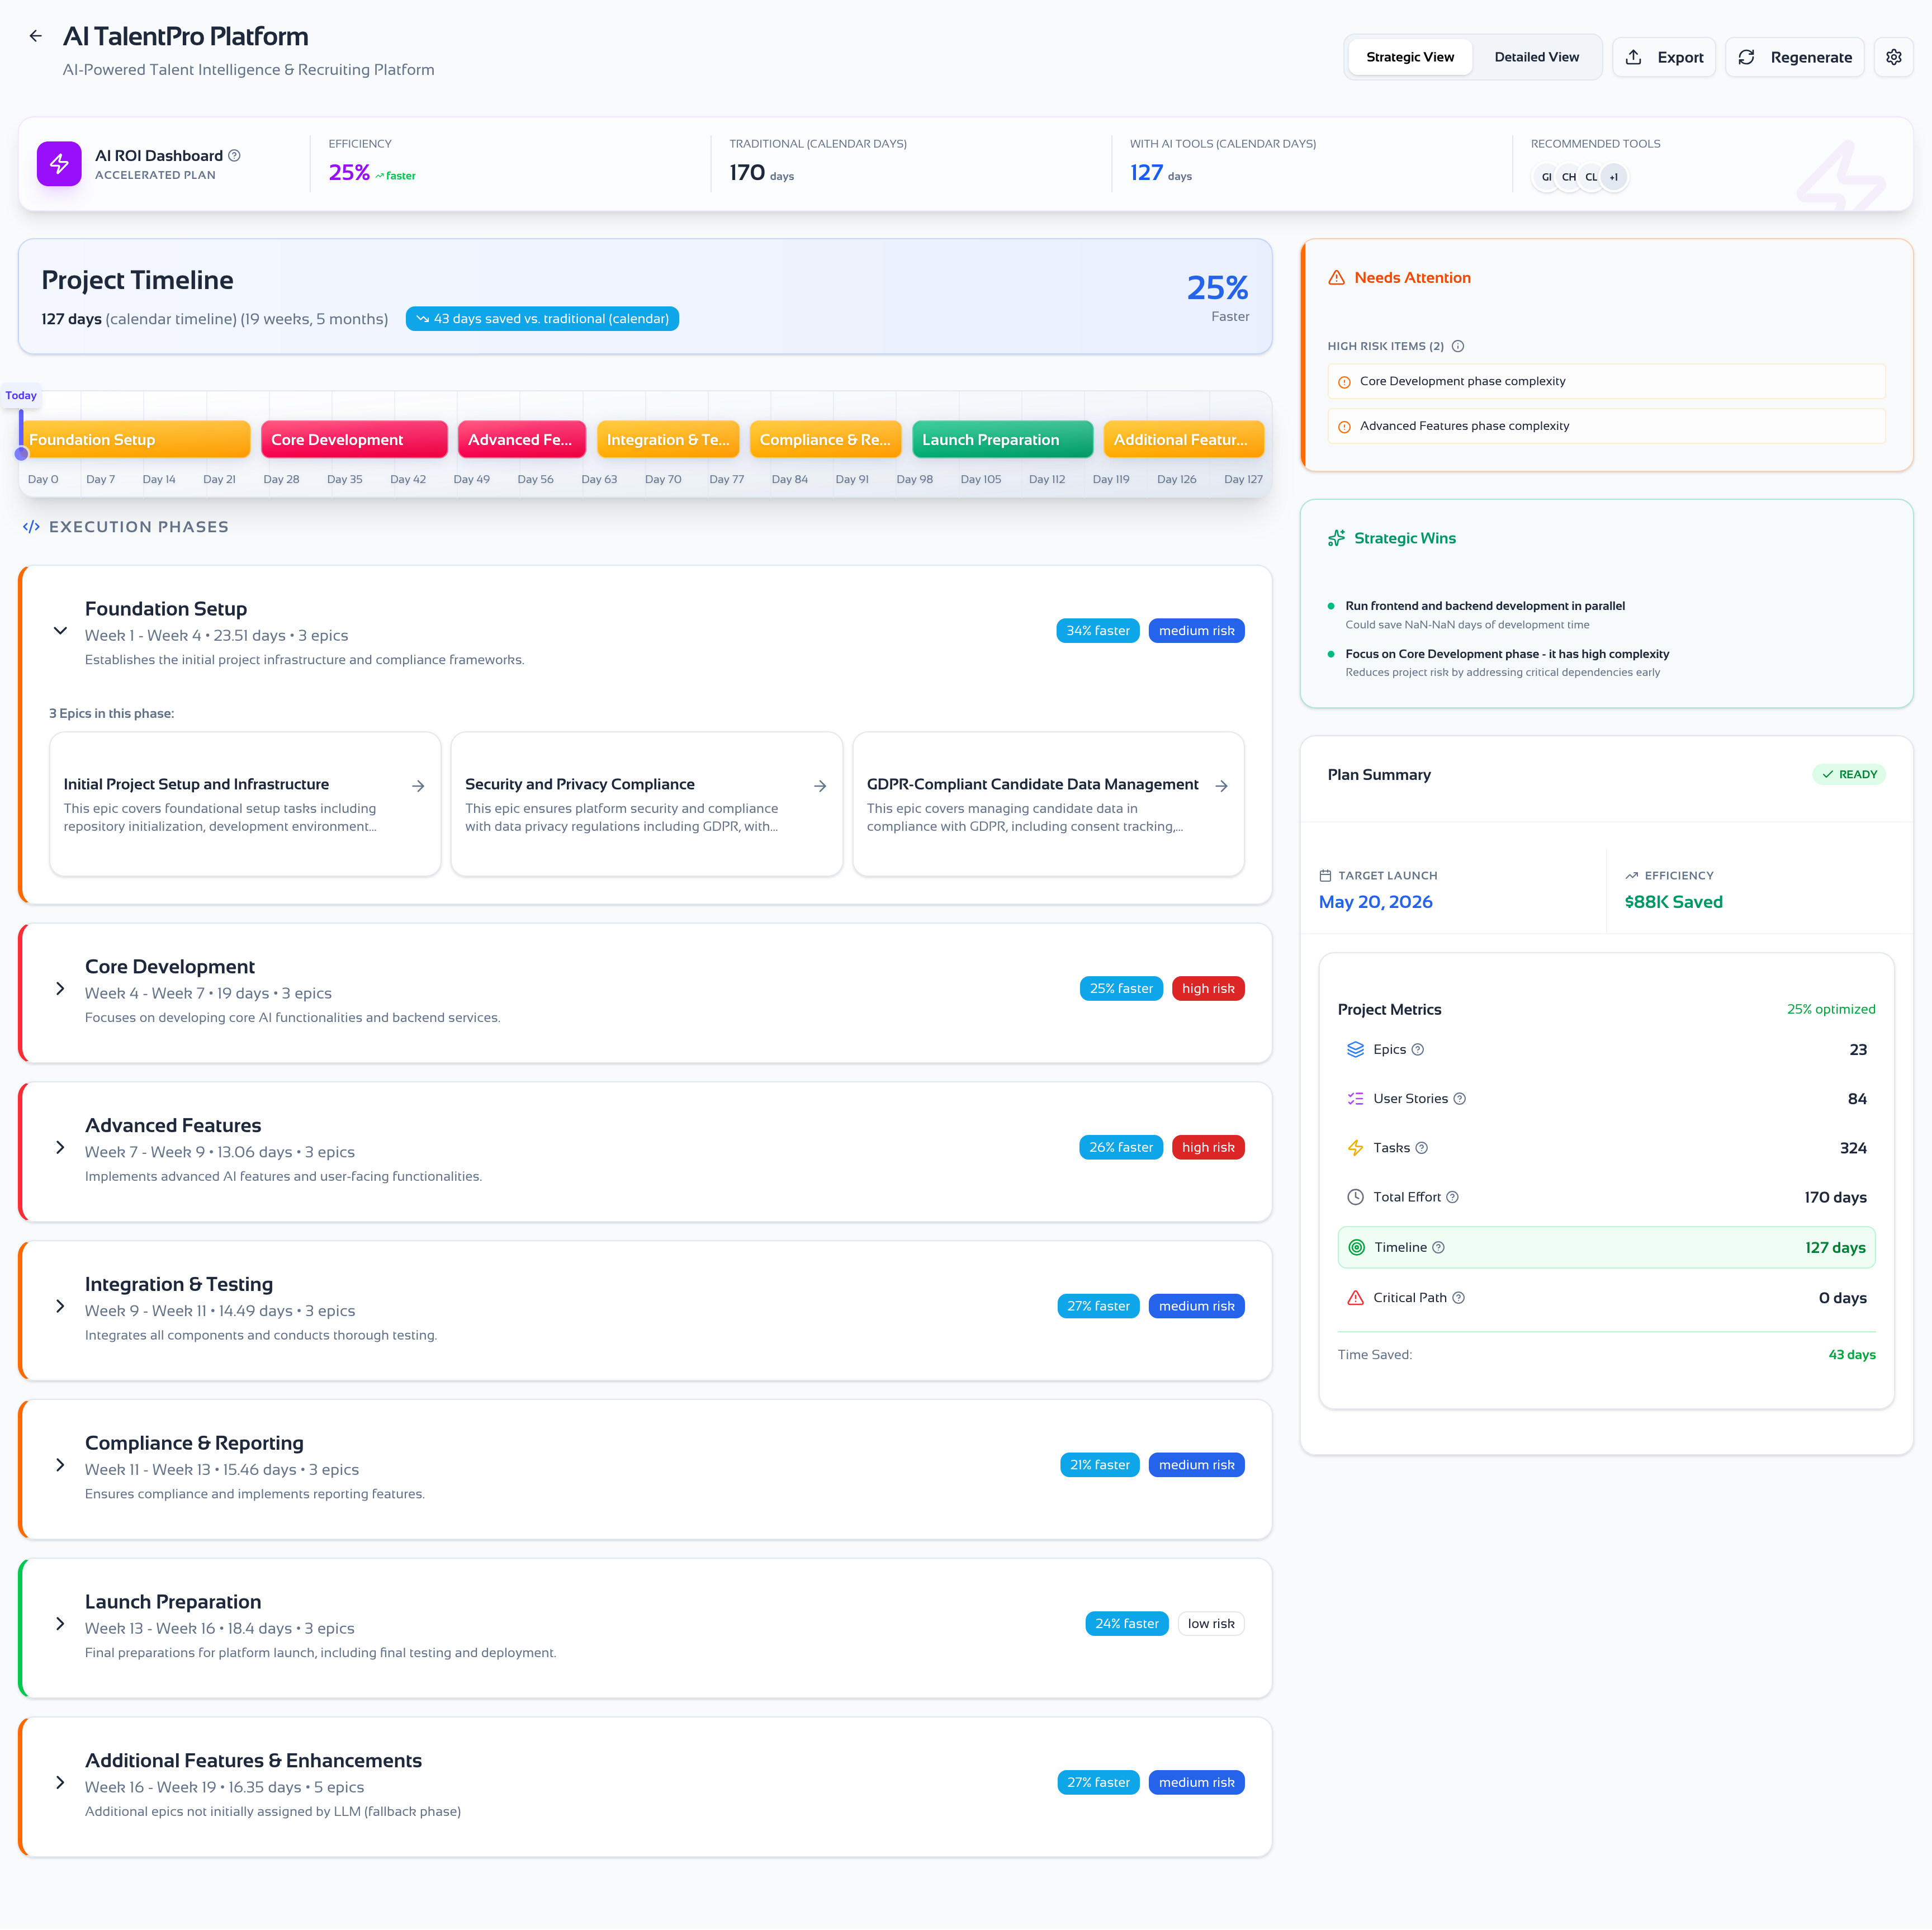Image resolution: width=1932 pixels, height=1930 pixels.
Task: Open the settings gear at top right
Action: tap(1894, 57)
